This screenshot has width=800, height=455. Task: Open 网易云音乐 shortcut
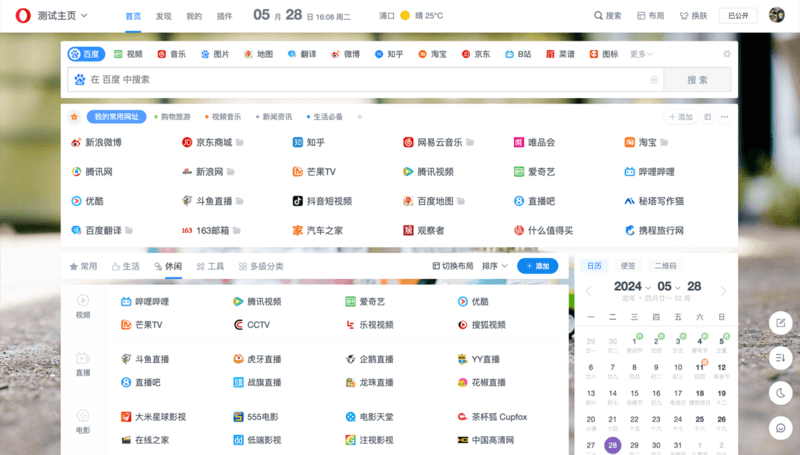[x=434, y=142]
